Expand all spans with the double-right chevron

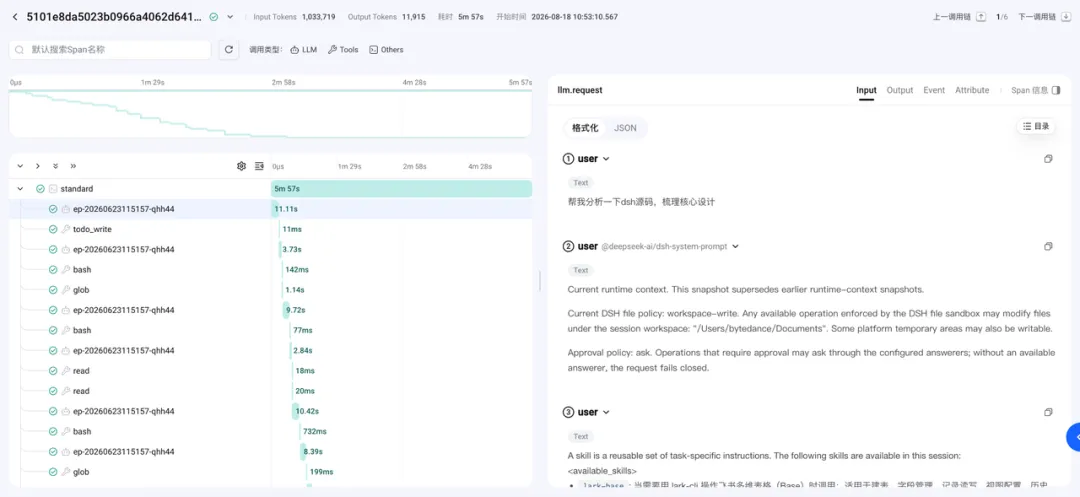[x=73, y=166]
